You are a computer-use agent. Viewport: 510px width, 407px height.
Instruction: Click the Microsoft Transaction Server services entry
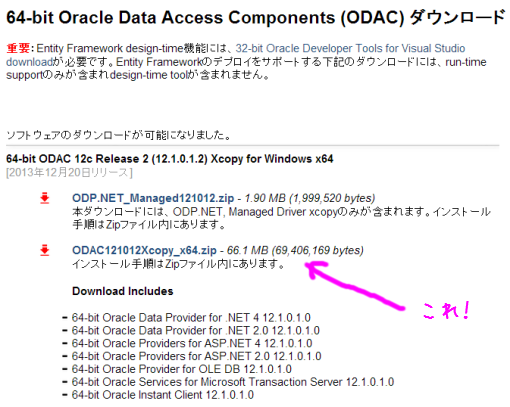[x=233, y=382]
